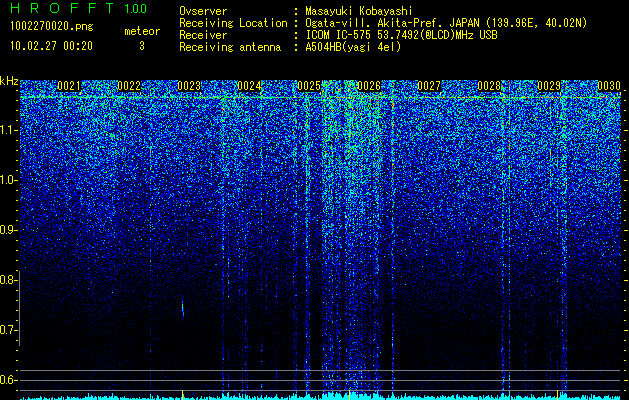
Task: Click the 0025 time marker
Action: [309, 86]
